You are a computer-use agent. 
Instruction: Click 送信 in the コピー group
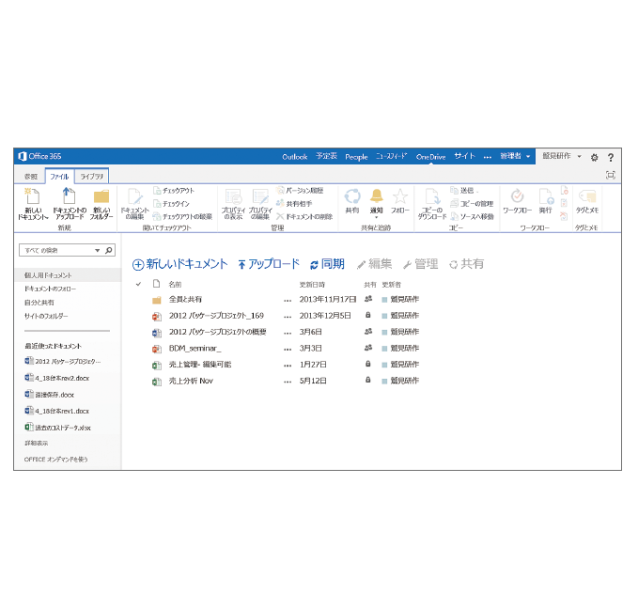(x=462, y=190)
